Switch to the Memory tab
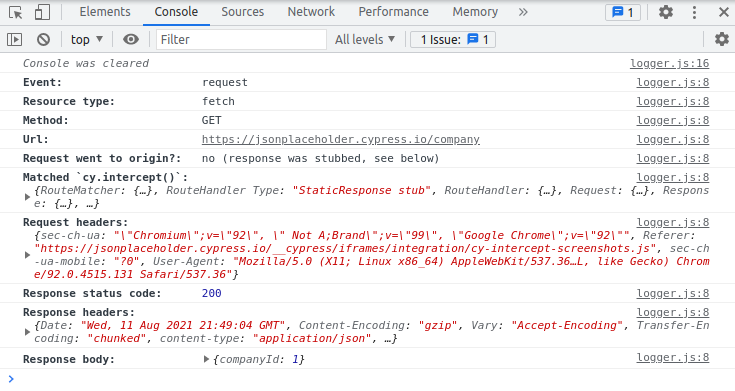 coord(475,12)
